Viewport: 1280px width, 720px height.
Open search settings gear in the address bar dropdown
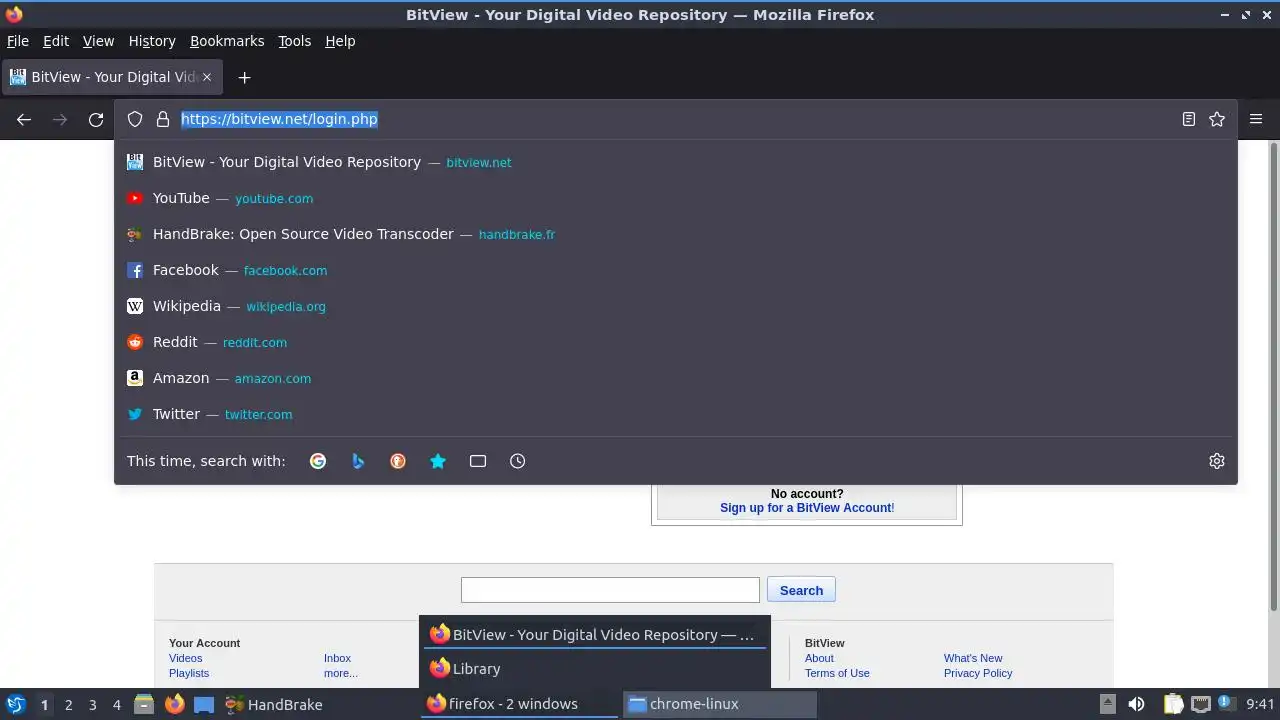(1217, 461)
